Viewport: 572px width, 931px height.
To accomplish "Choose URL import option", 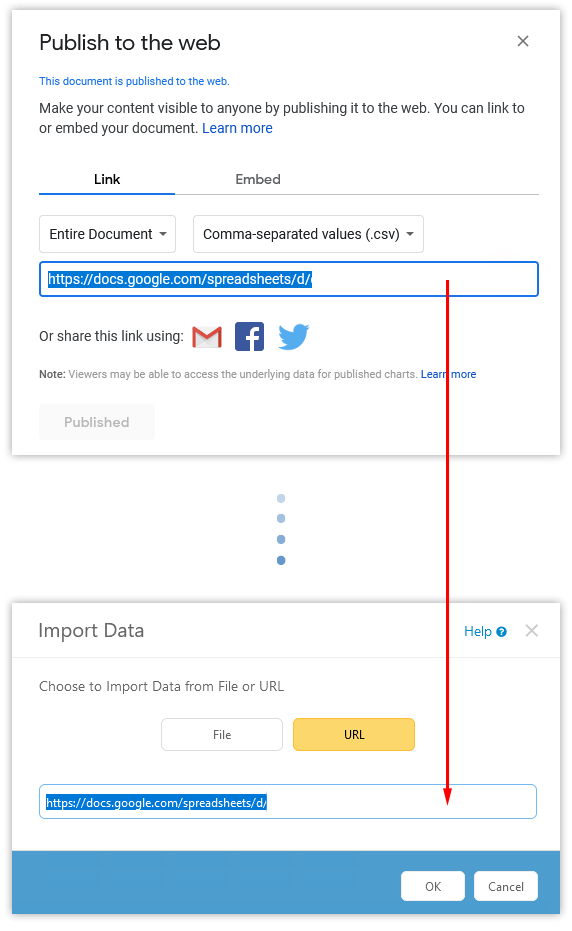I will point(354,734).
